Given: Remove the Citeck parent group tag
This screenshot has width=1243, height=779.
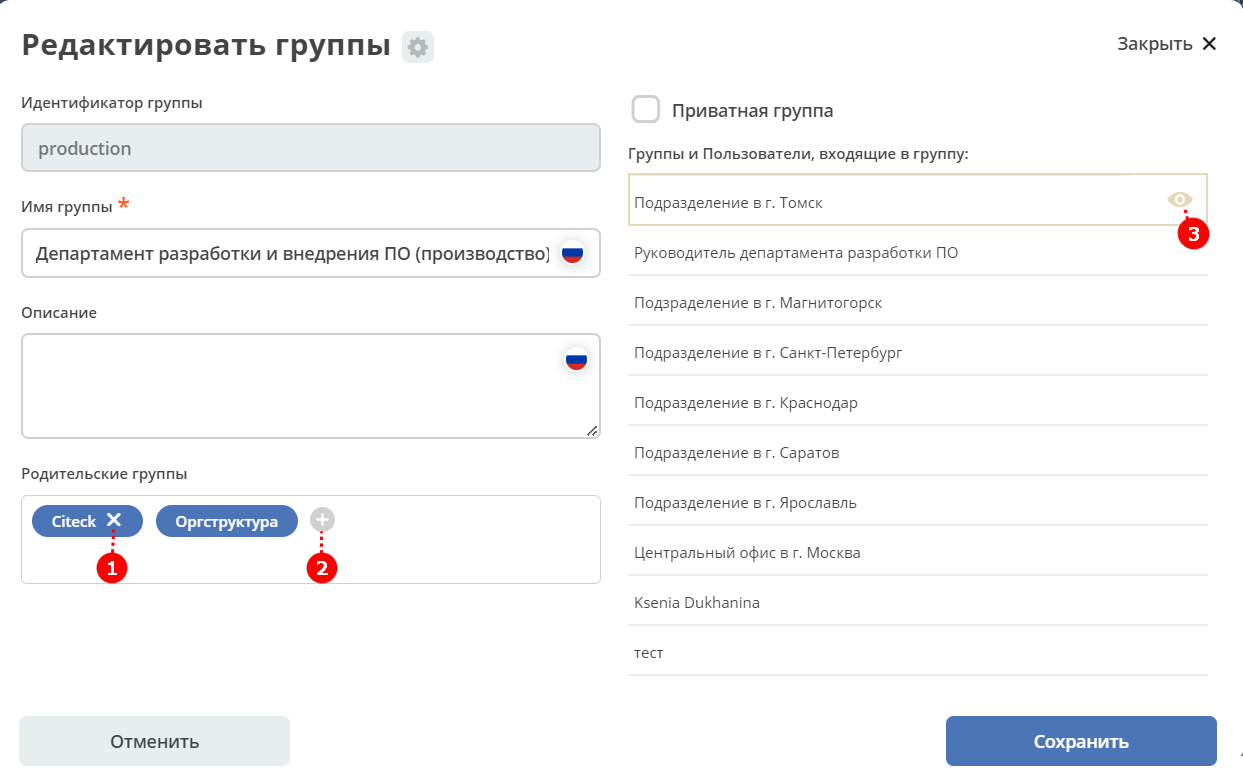Looking at the screenshot, I should (x=114, y=520).
